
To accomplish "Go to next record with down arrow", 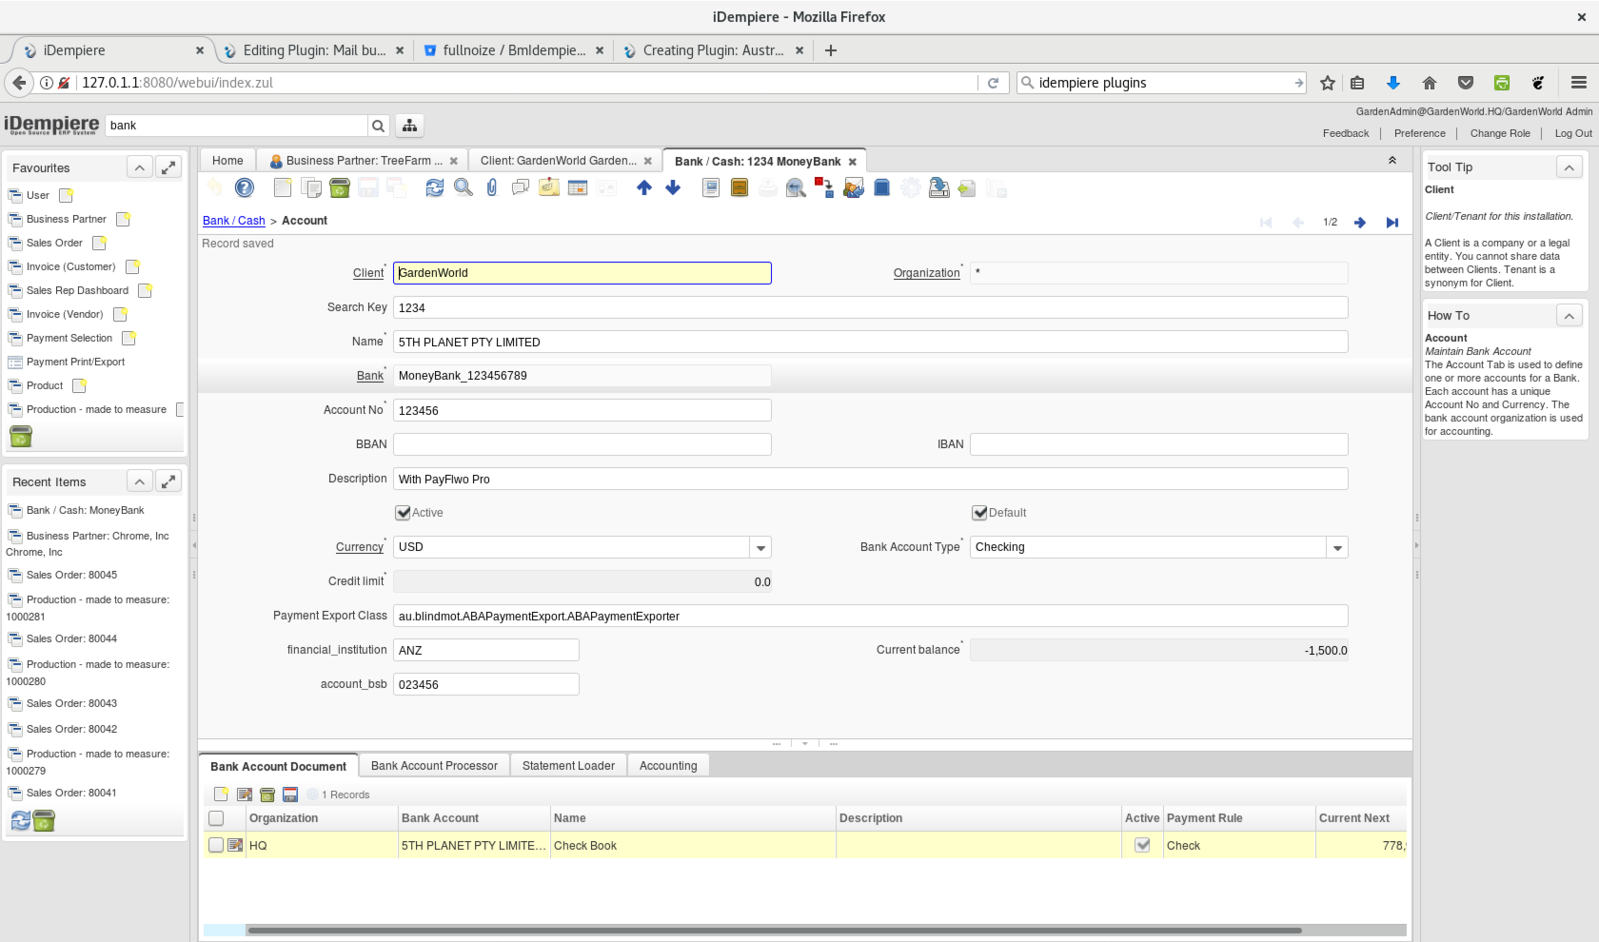I will (673, 188).
